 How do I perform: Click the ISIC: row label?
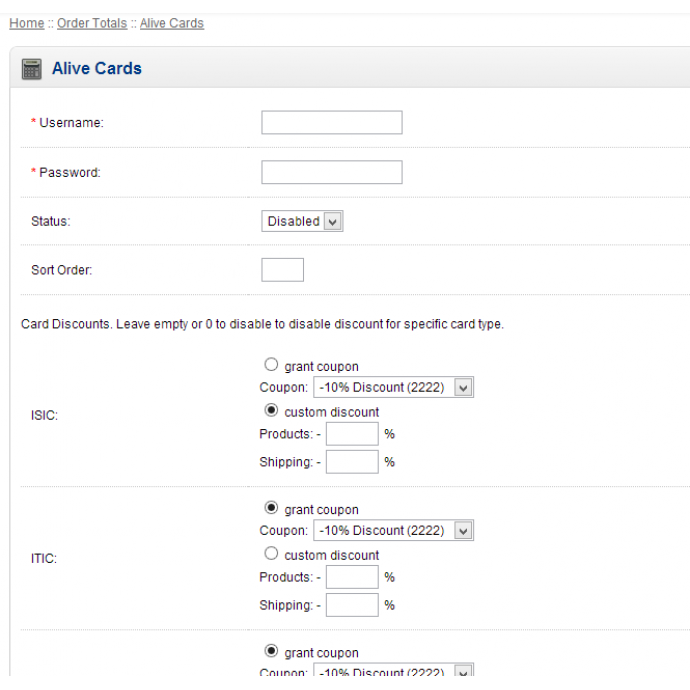click(44, 415)
